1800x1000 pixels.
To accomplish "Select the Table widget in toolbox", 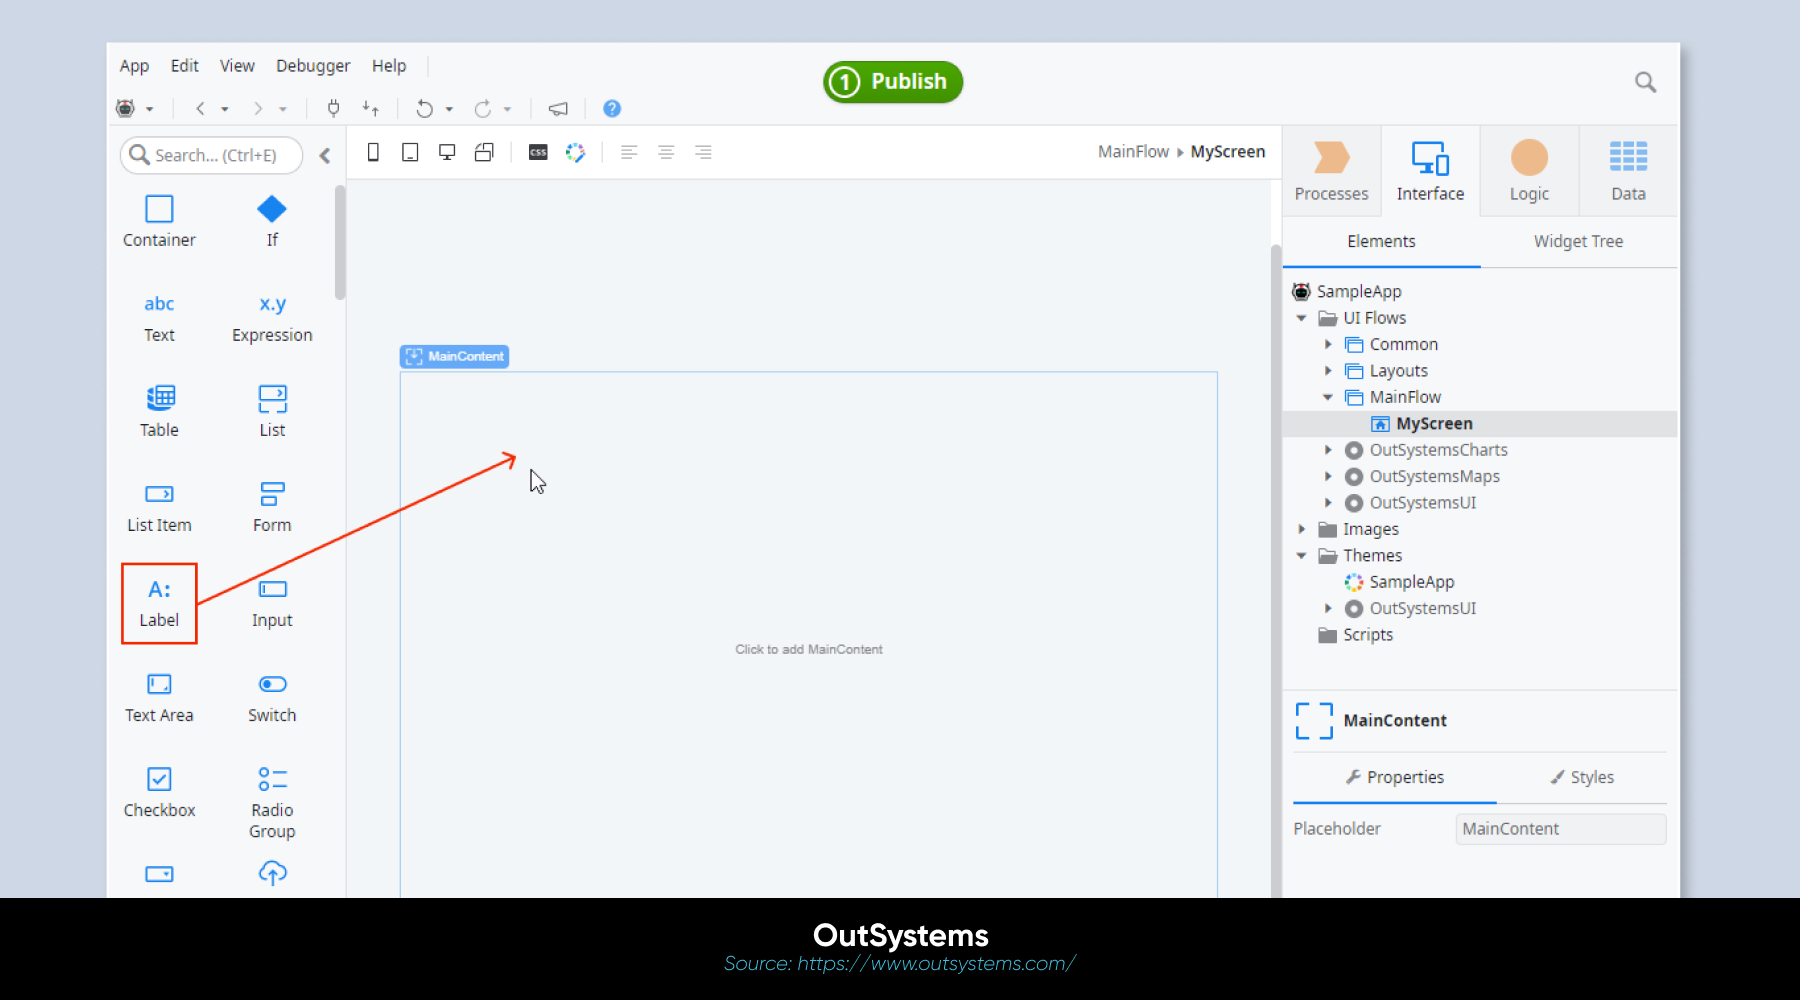I will 159,399.
